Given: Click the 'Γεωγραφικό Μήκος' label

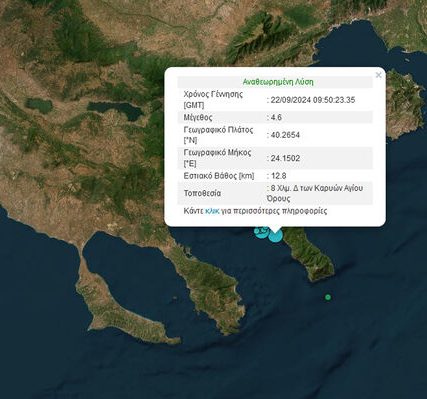Looking at the screenshot, I should pos(217,153).
